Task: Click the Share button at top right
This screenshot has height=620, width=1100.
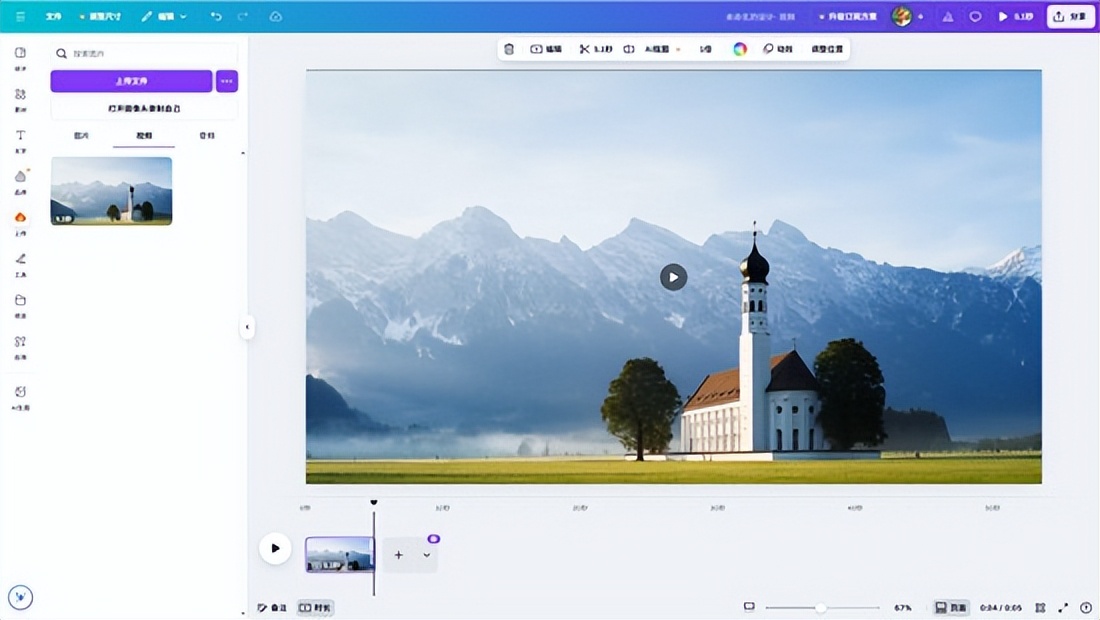Action: tap(1070, 17)
